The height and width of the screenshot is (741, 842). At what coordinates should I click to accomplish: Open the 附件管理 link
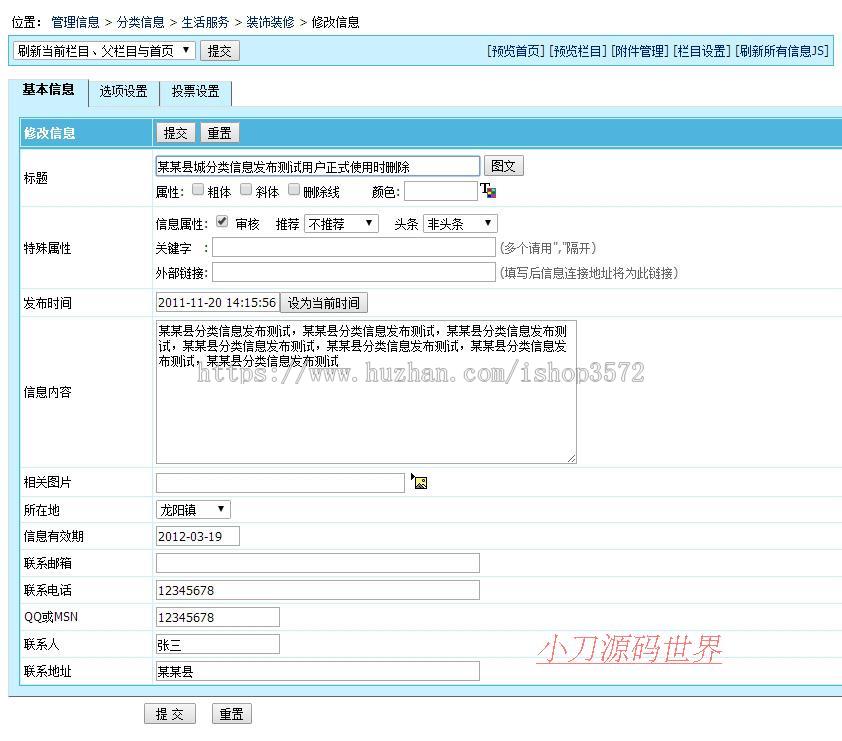pyautogui.click(x=640, y=51)
